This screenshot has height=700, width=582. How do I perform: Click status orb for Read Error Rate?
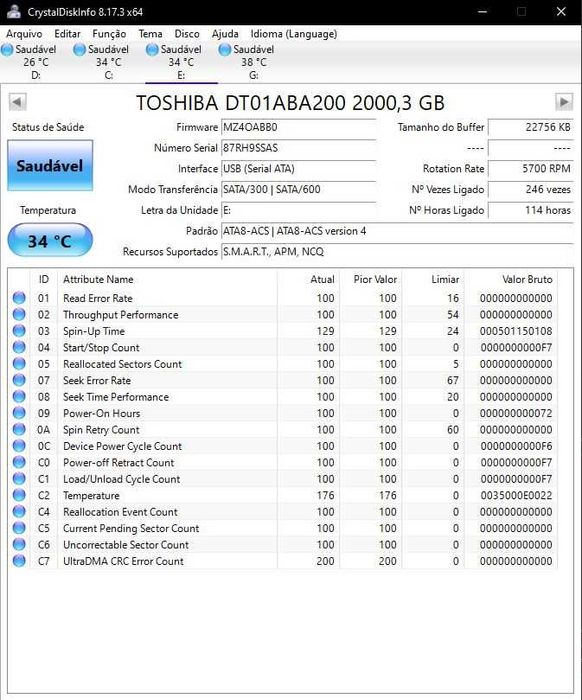click(19, 298)
